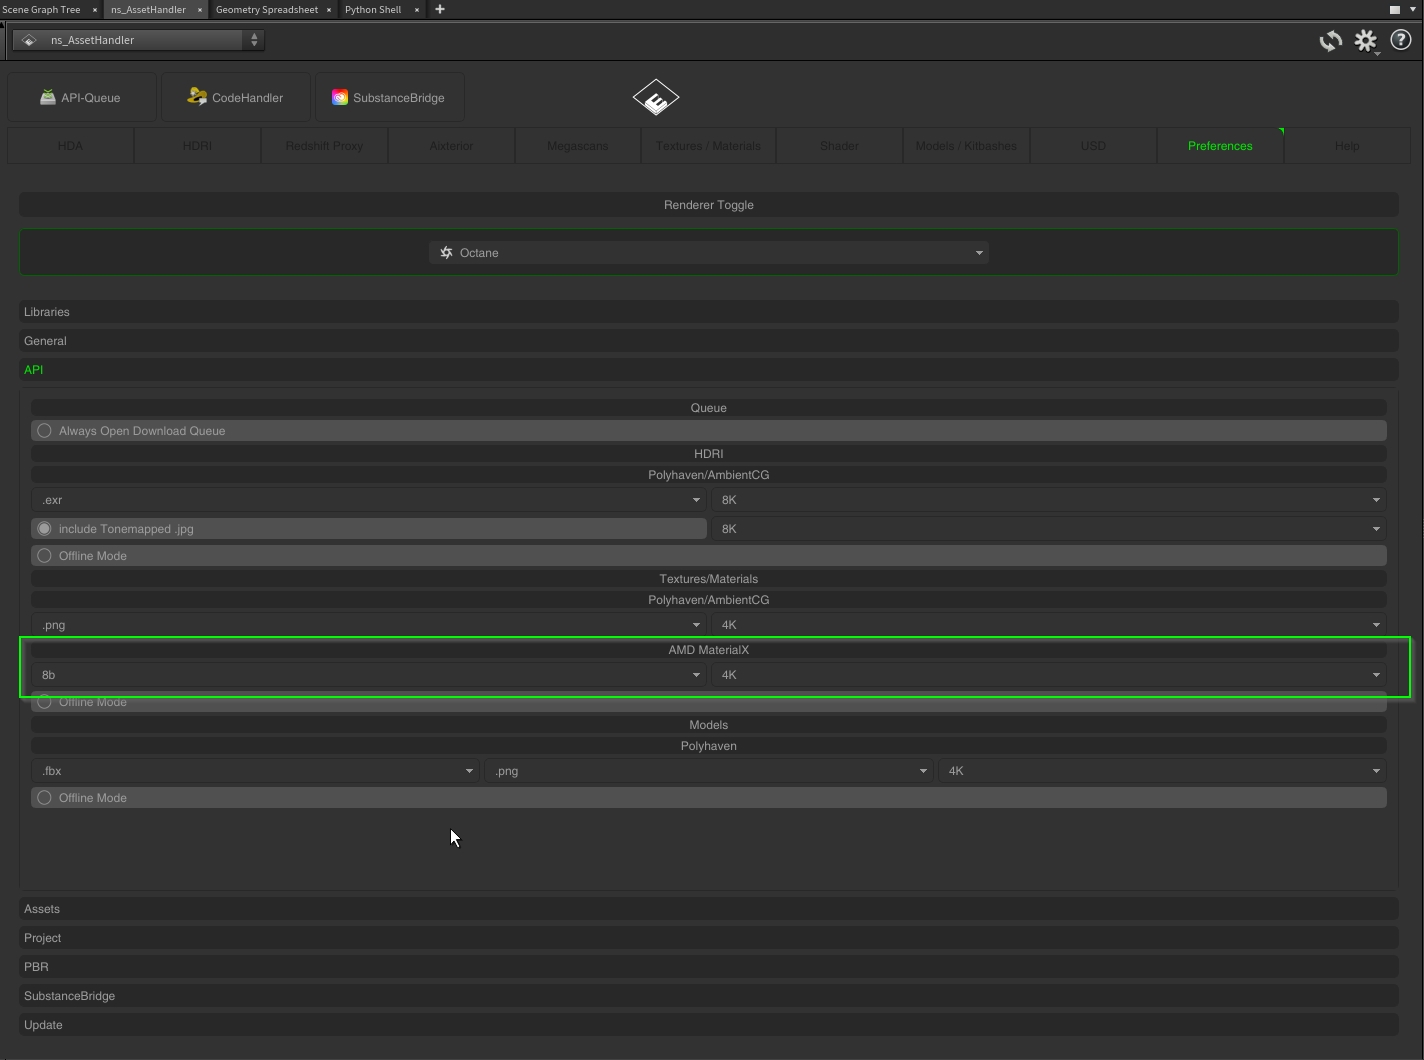1424x1060 pixels.
Task: Expand the SubstanceBridge preferences section
Action: point(69,996)
